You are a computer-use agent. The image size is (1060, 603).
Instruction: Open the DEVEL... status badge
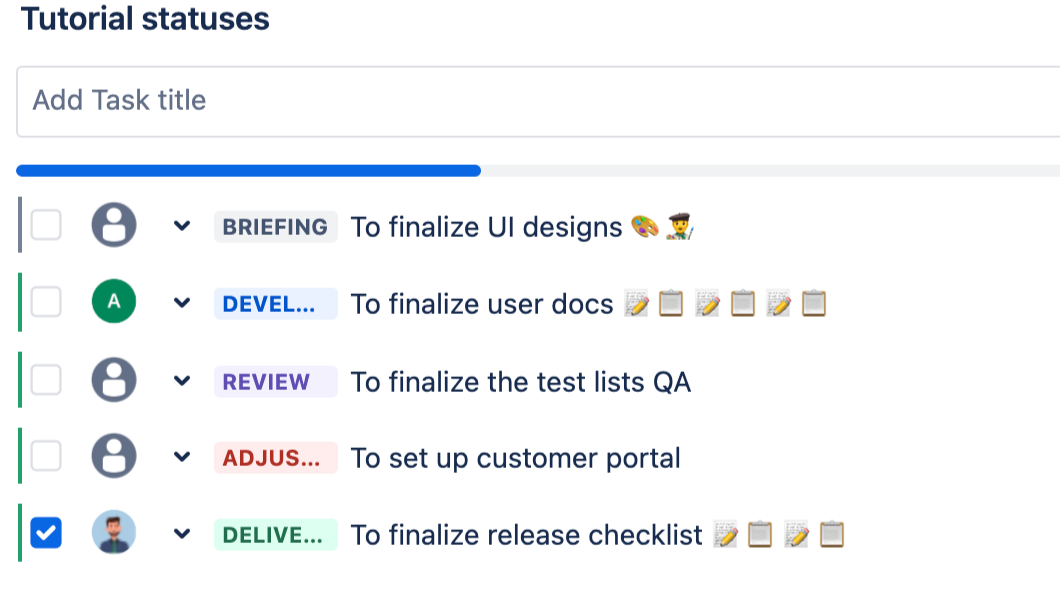[275, 304]
